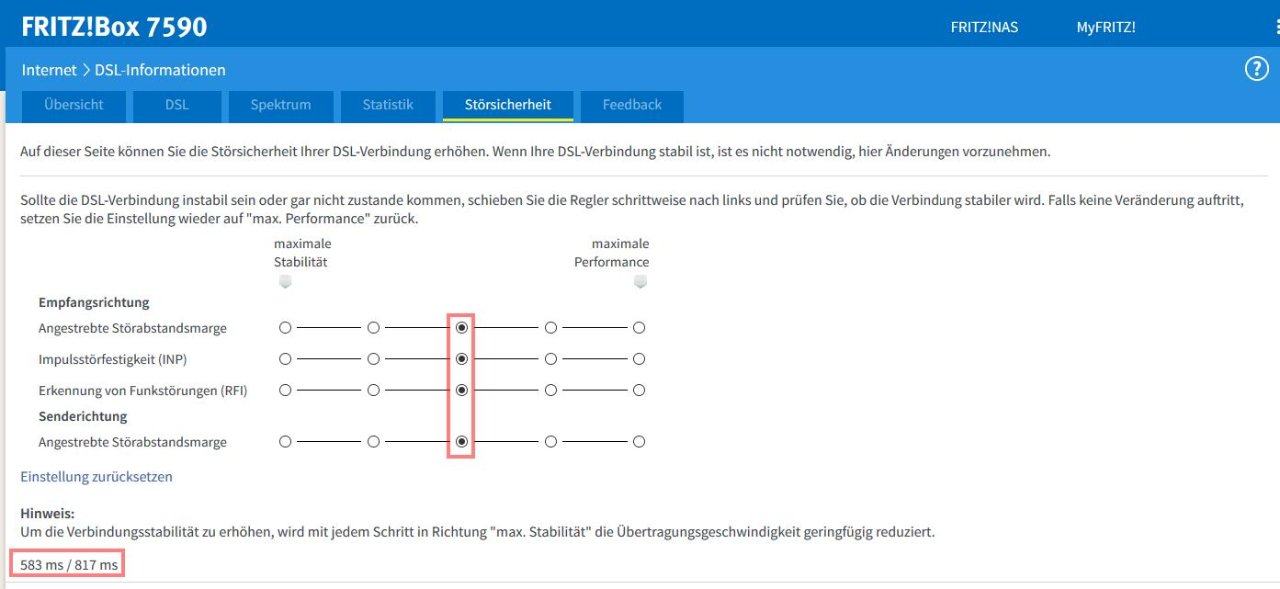This screenshot has width=1280, height=589.
Task: Click the maximale Performance column label
Action: pyautogui.click(x=611, y=253)
